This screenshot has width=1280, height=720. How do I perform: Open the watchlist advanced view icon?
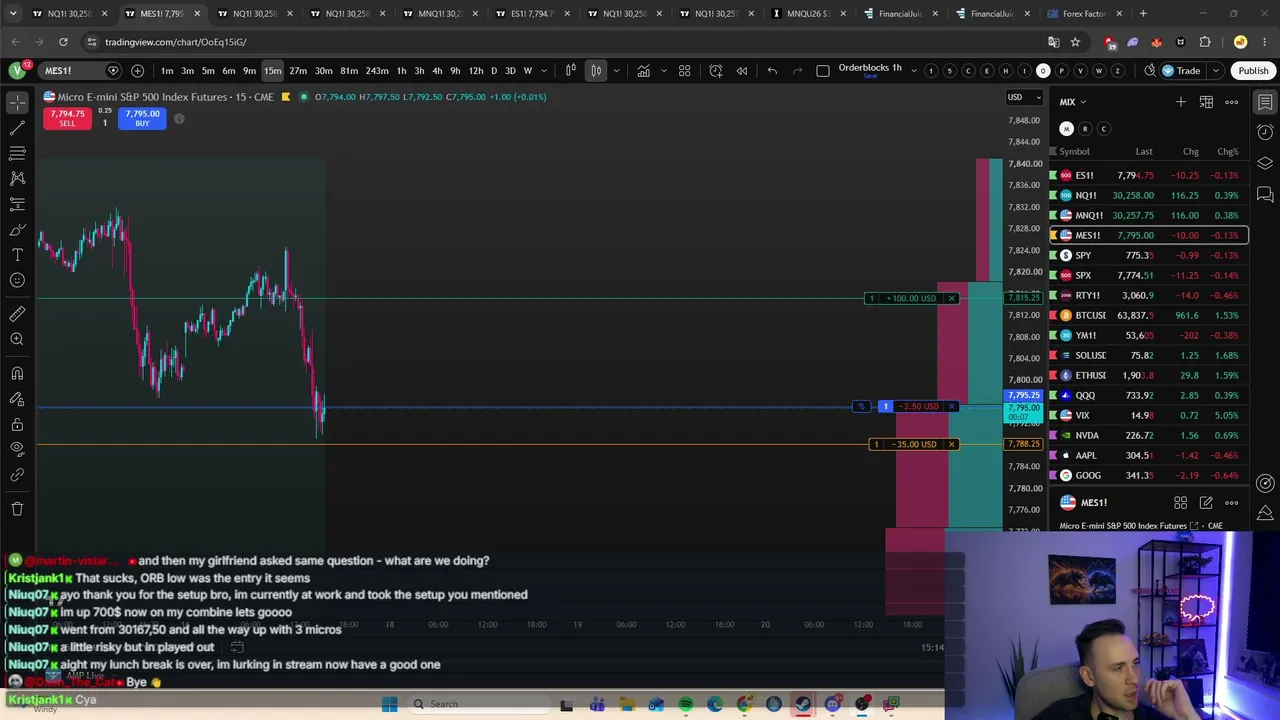point(1206,102)
